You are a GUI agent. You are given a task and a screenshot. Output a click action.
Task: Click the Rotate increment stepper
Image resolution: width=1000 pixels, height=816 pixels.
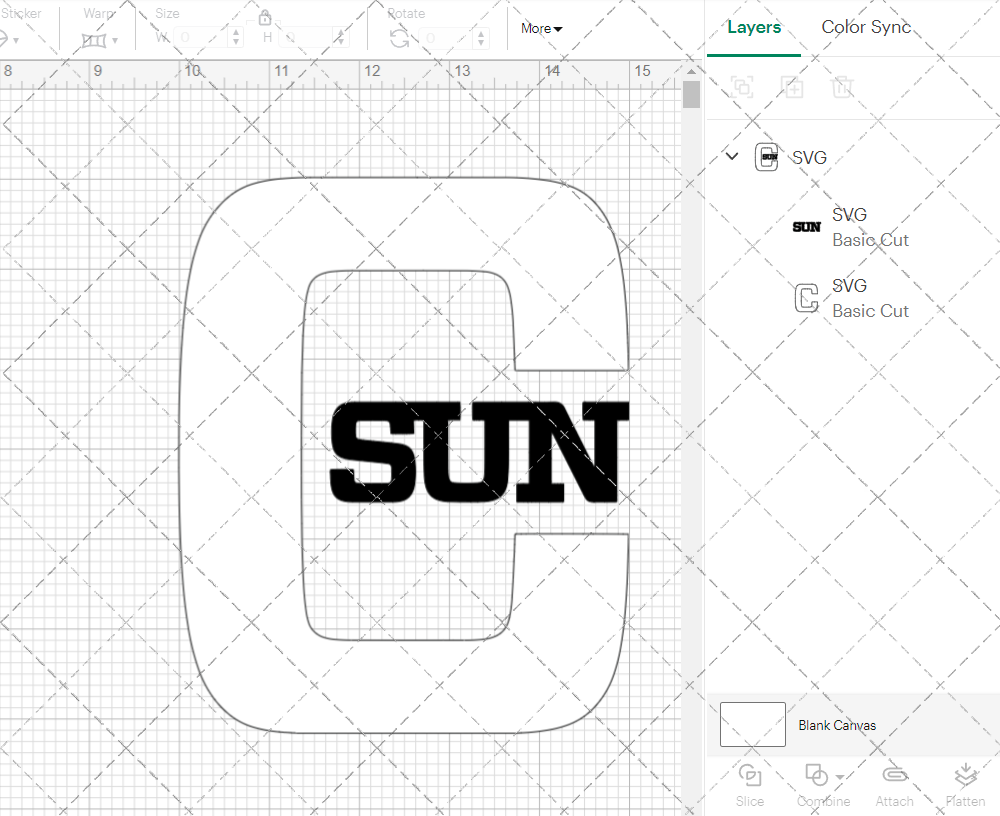pyautogui.click(x=480, y=38)
